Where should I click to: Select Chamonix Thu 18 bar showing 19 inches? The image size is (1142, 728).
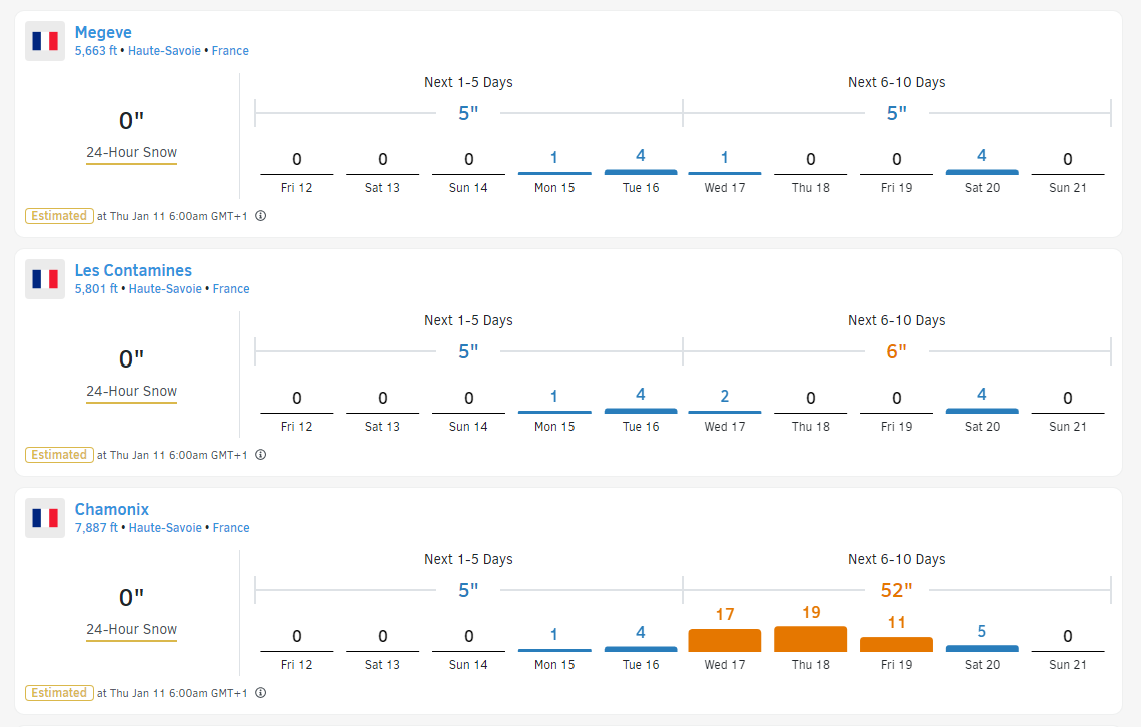coord(810,638)
